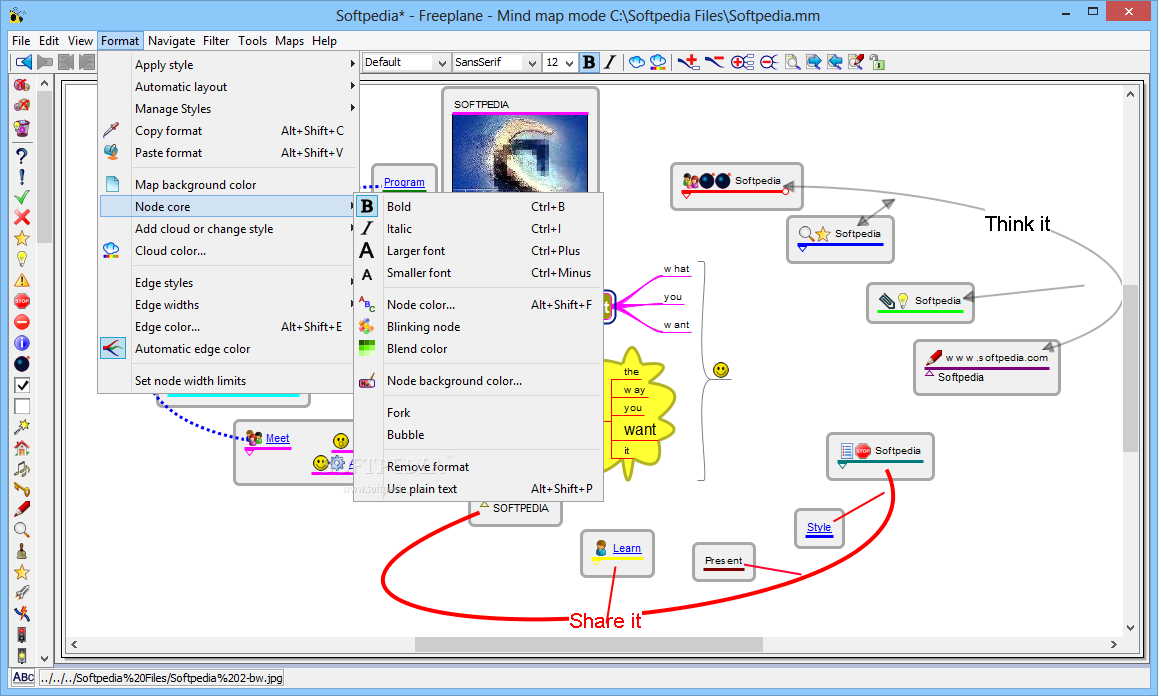Viewport: 1158px width, 696px height.
Task: Open the File menu
Action: (21, 41)
